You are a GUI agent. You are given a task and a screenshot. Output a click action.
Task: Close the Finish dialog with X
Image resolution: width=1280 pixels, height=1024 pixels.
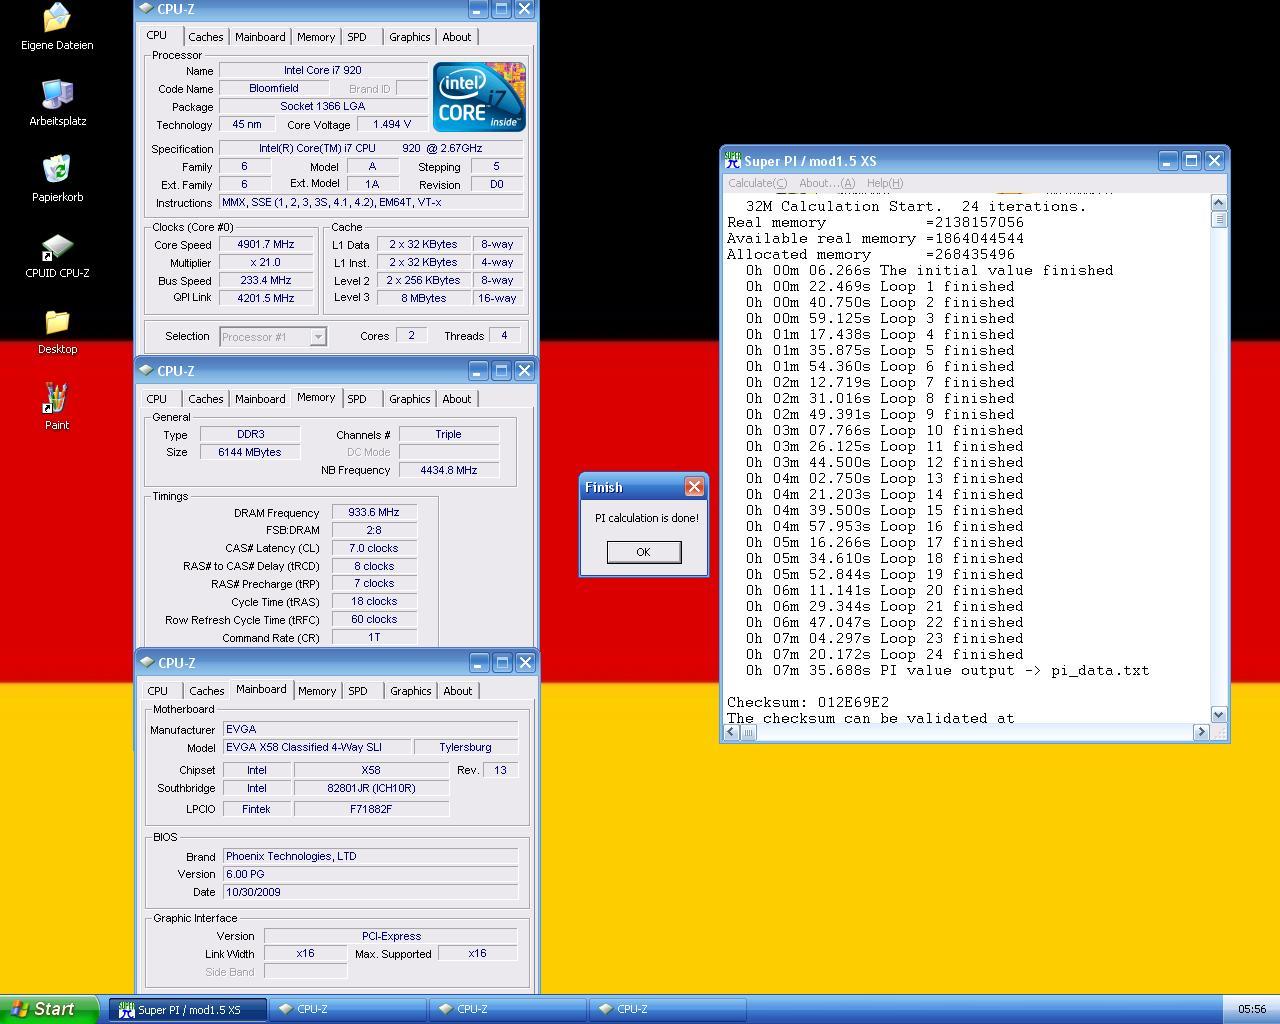click(694, 487)
